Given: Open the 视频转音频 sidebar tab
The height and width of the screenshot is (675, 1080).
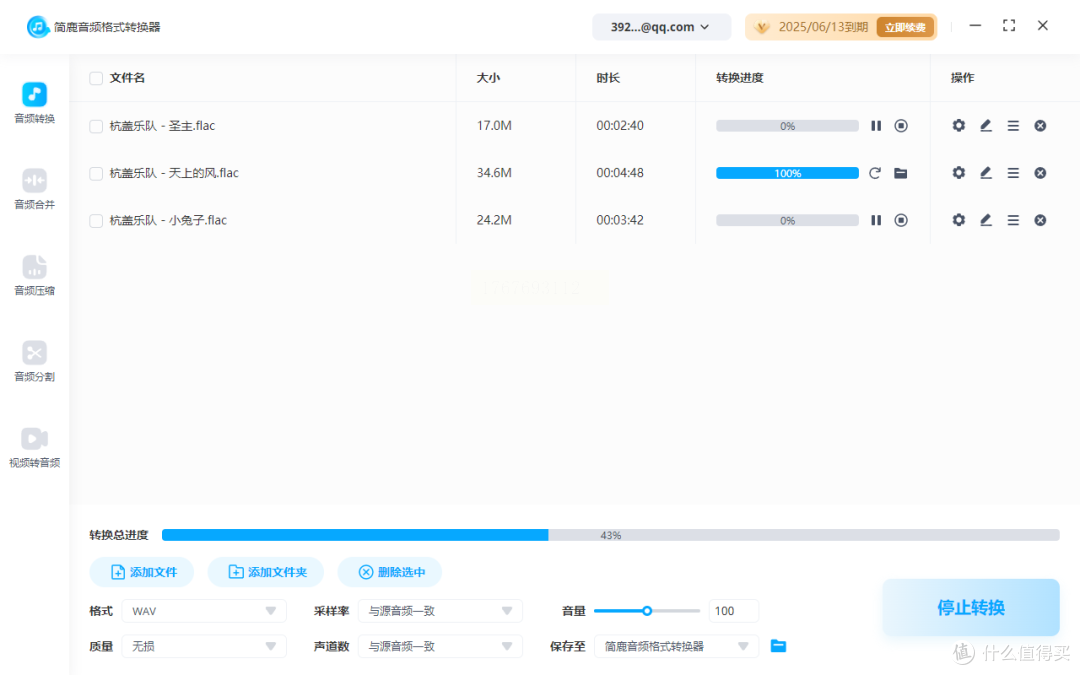Looking at the screenshot, I should click(x=34, y=447).
